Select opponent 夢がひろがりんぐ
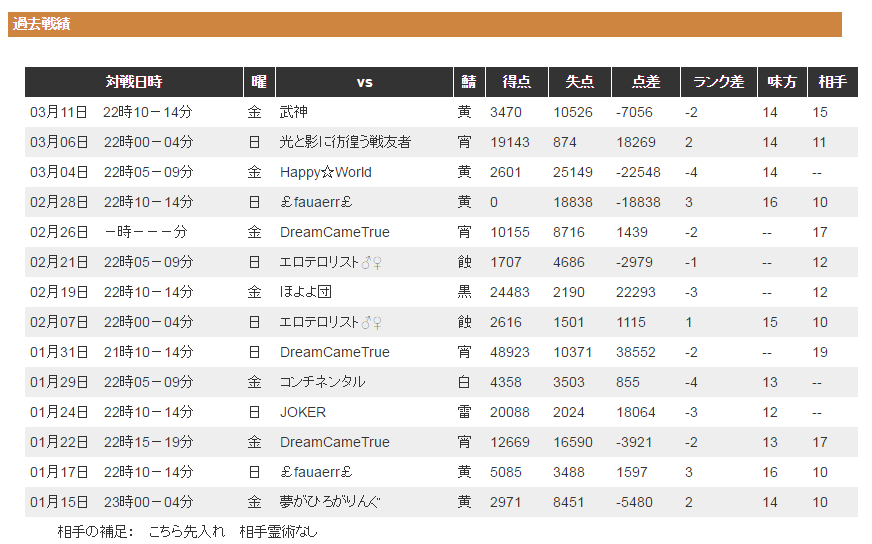 point(330,502)
